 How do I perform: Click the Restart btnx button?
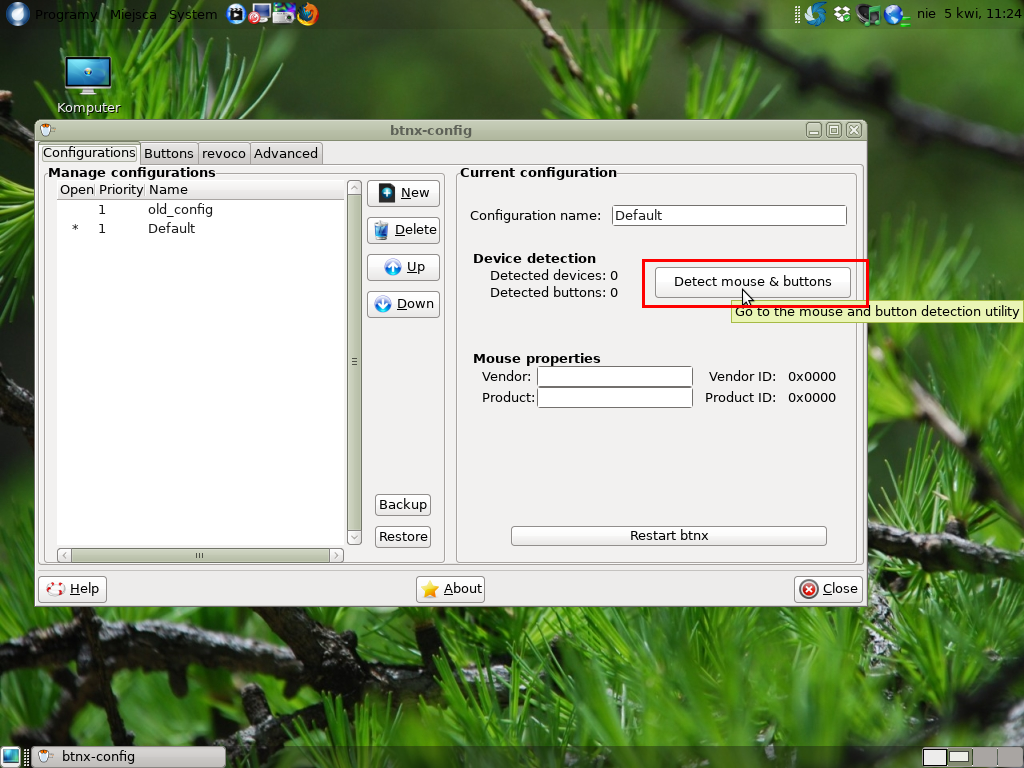[669, 536]
